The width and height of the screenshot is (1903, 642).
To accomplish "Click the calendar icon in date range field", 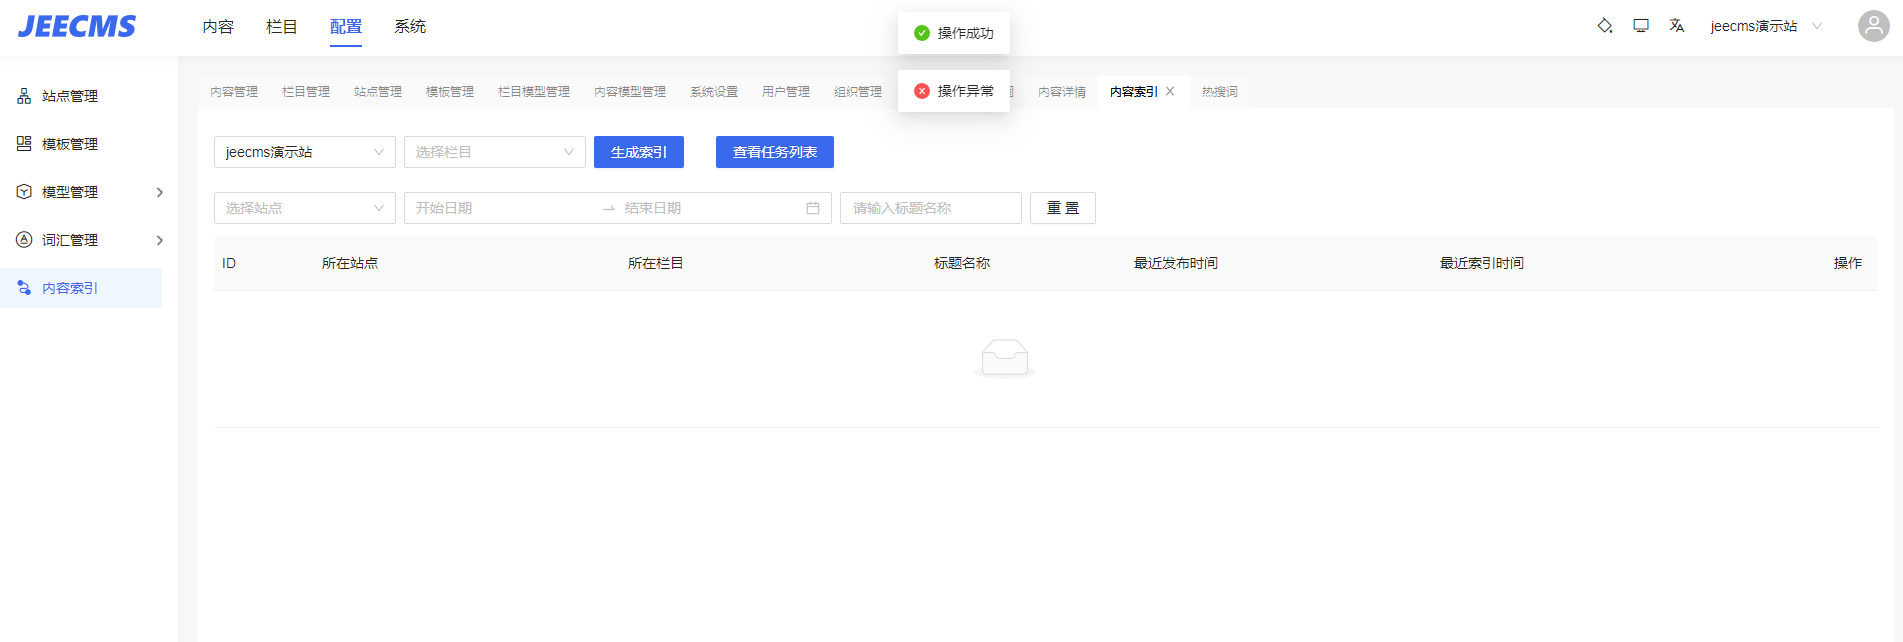I will pos(813,208).
